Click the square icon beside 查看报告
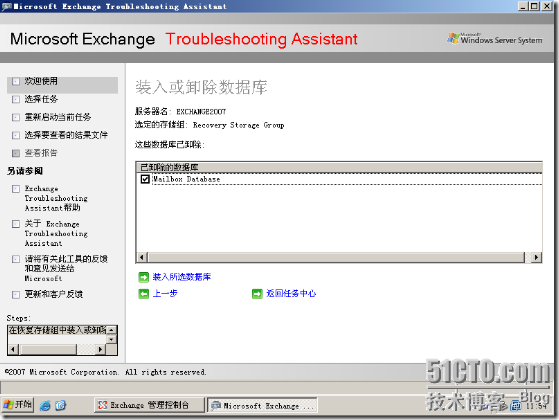 (x=16, y=153)
